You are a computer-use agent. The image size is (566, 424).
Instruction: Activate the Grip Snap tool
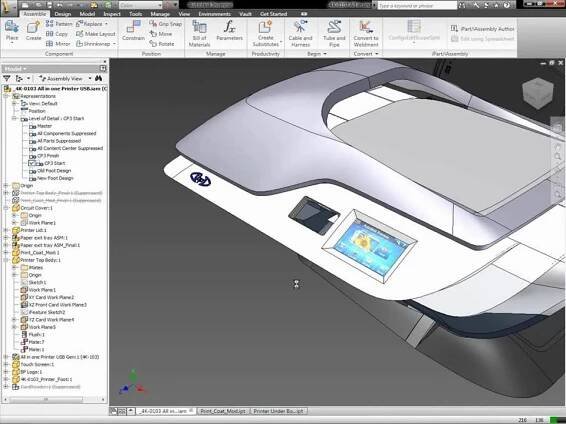click(166, 24)
